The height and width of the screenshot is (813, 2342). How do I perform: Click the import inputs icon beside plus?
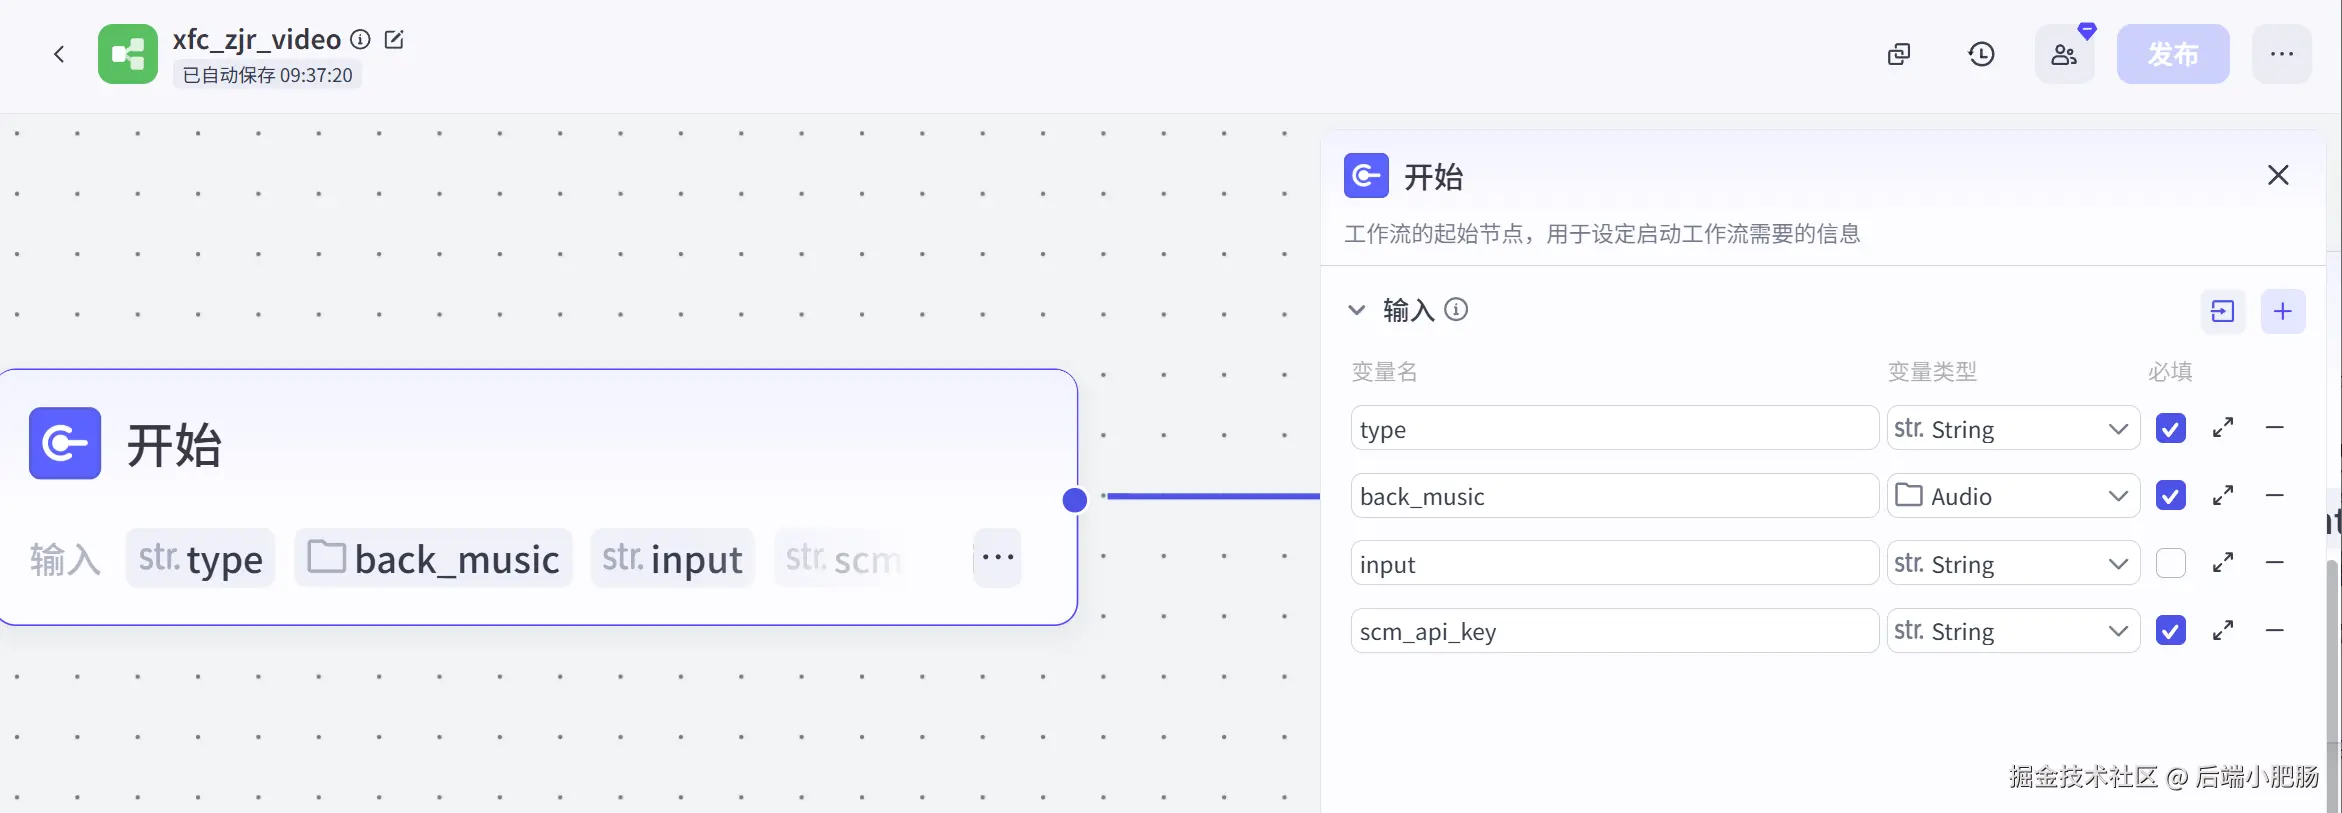(x=2223, y=311)
